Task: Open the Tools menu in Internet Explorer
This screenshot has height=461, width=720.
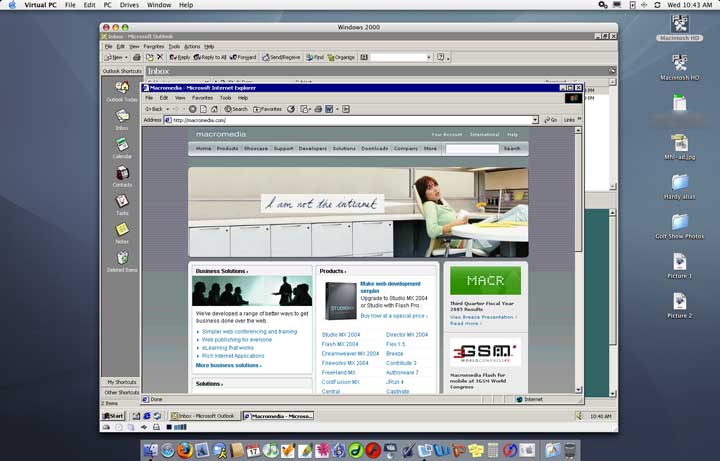Action: pos(225,98)
